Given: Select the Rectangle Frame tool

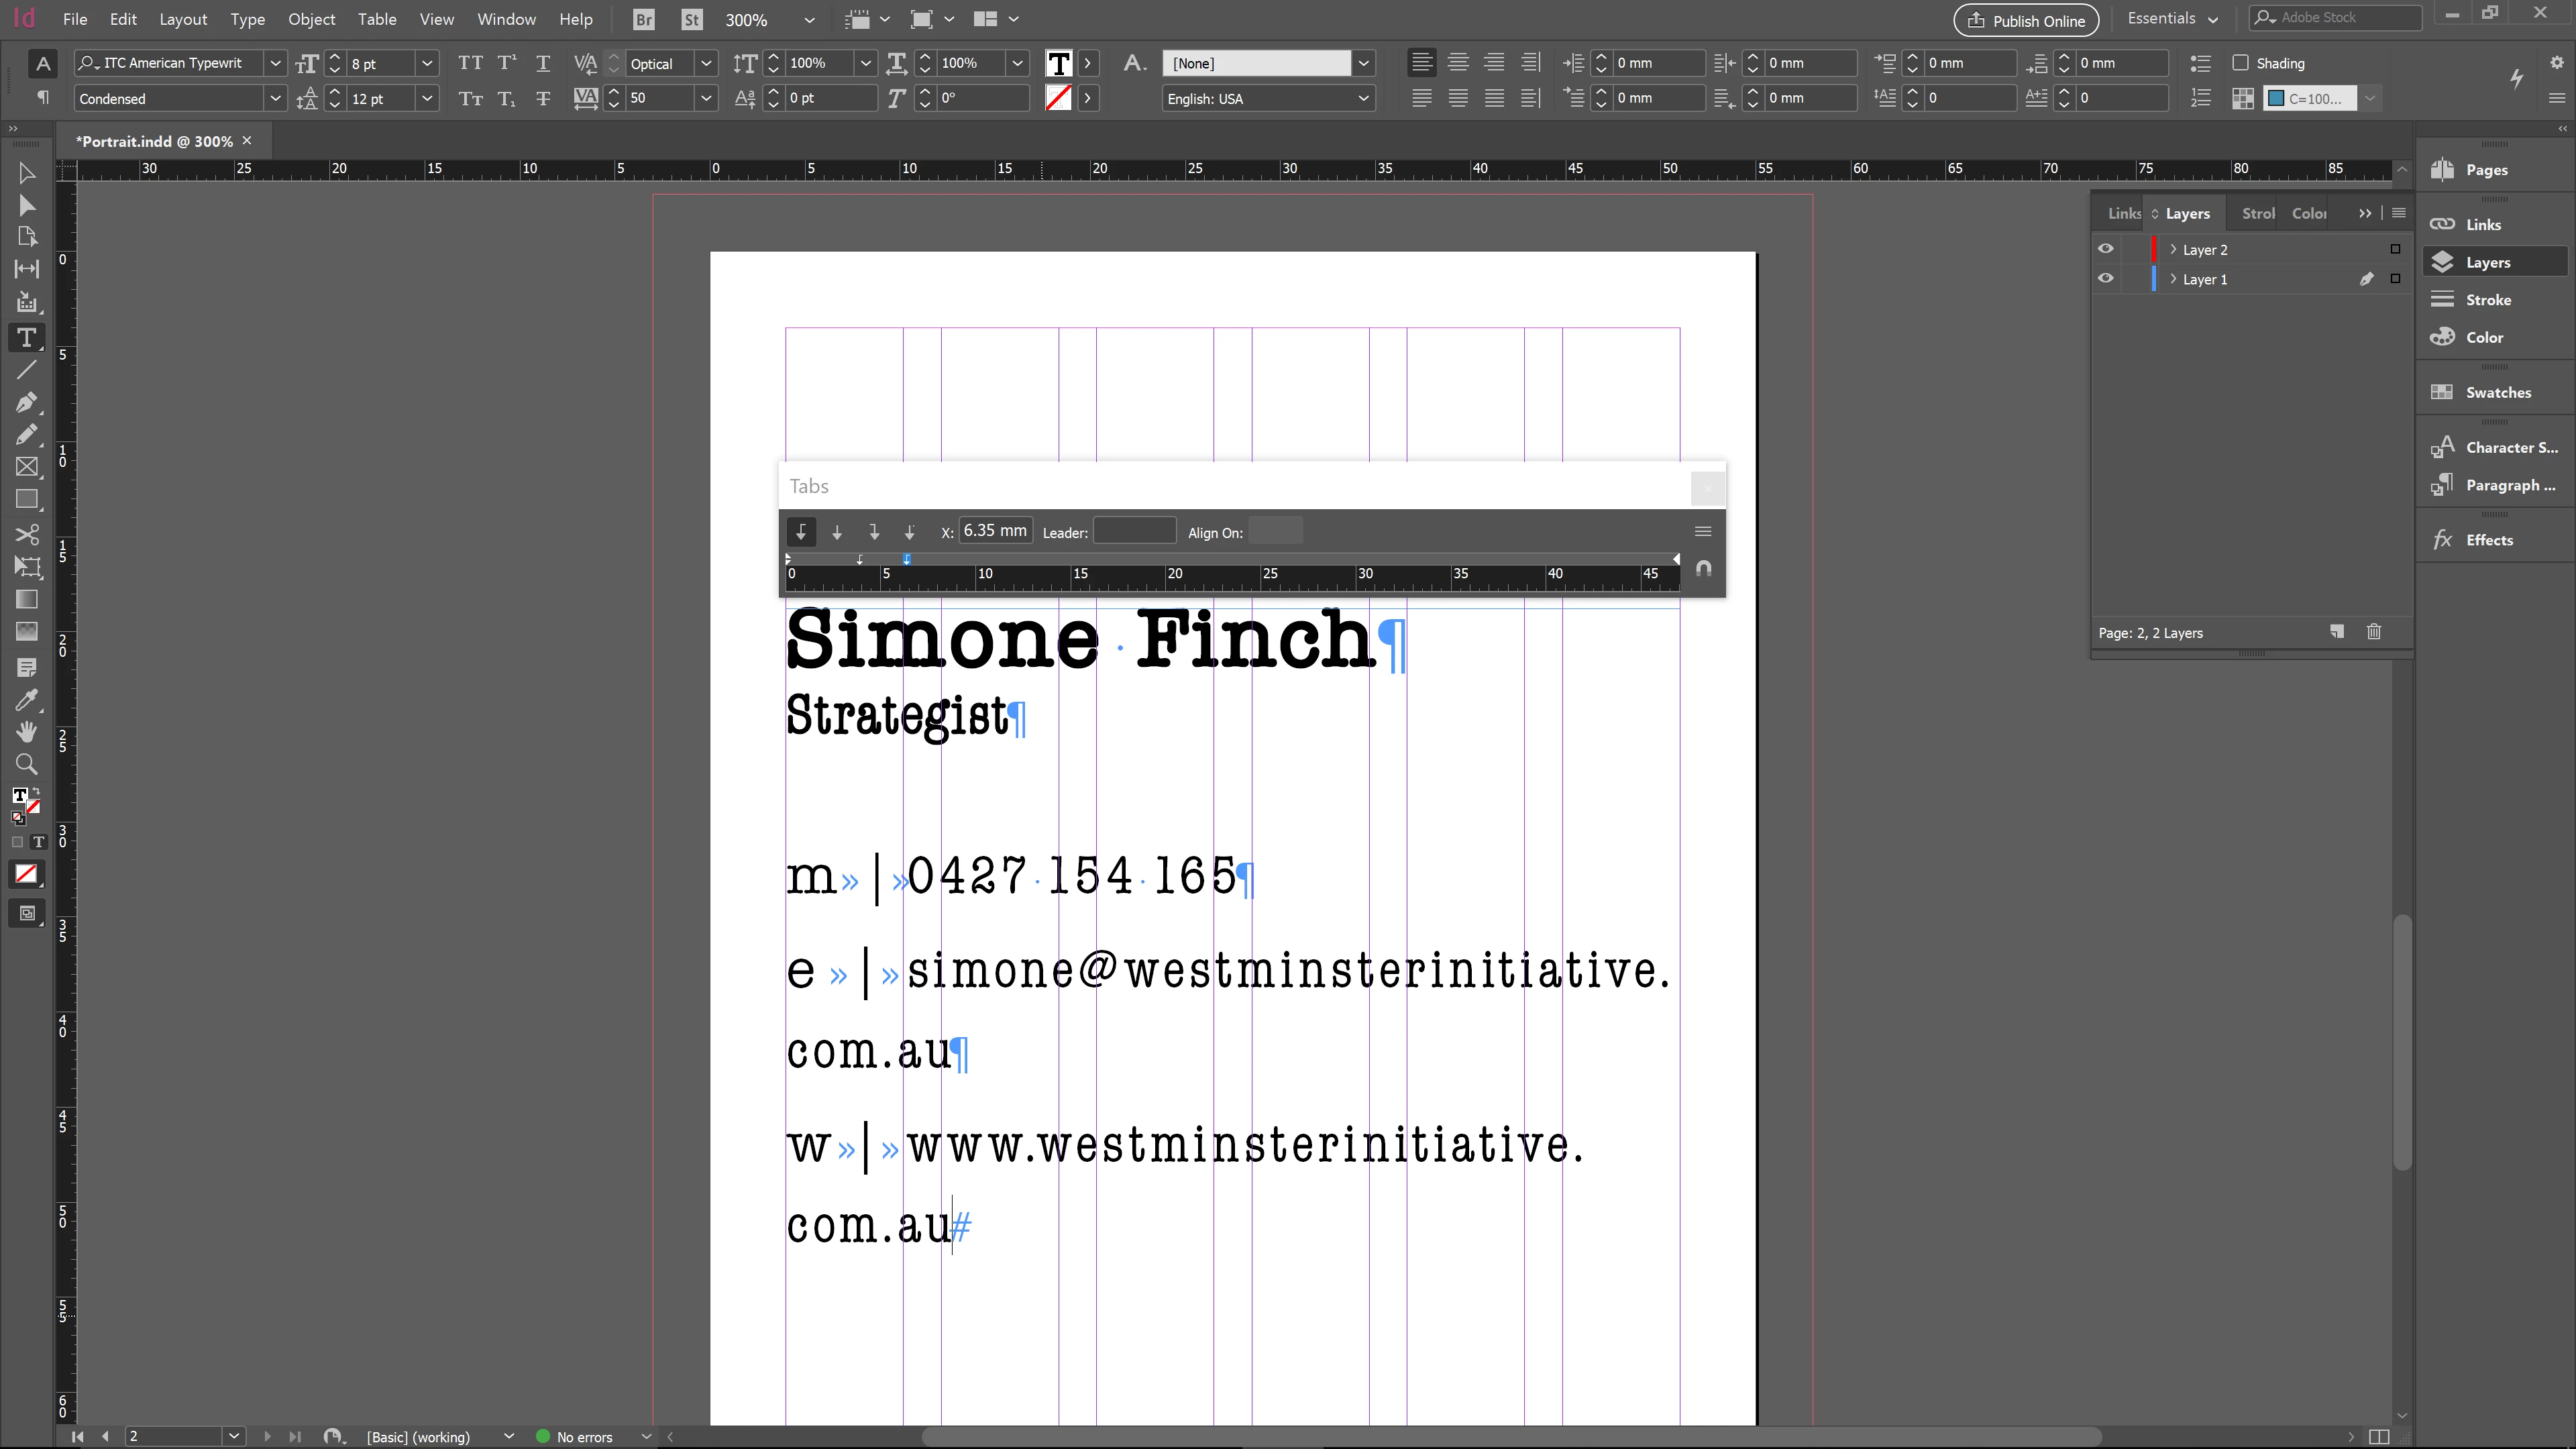Looking at the screenshot, I should [x=27, y=467].
